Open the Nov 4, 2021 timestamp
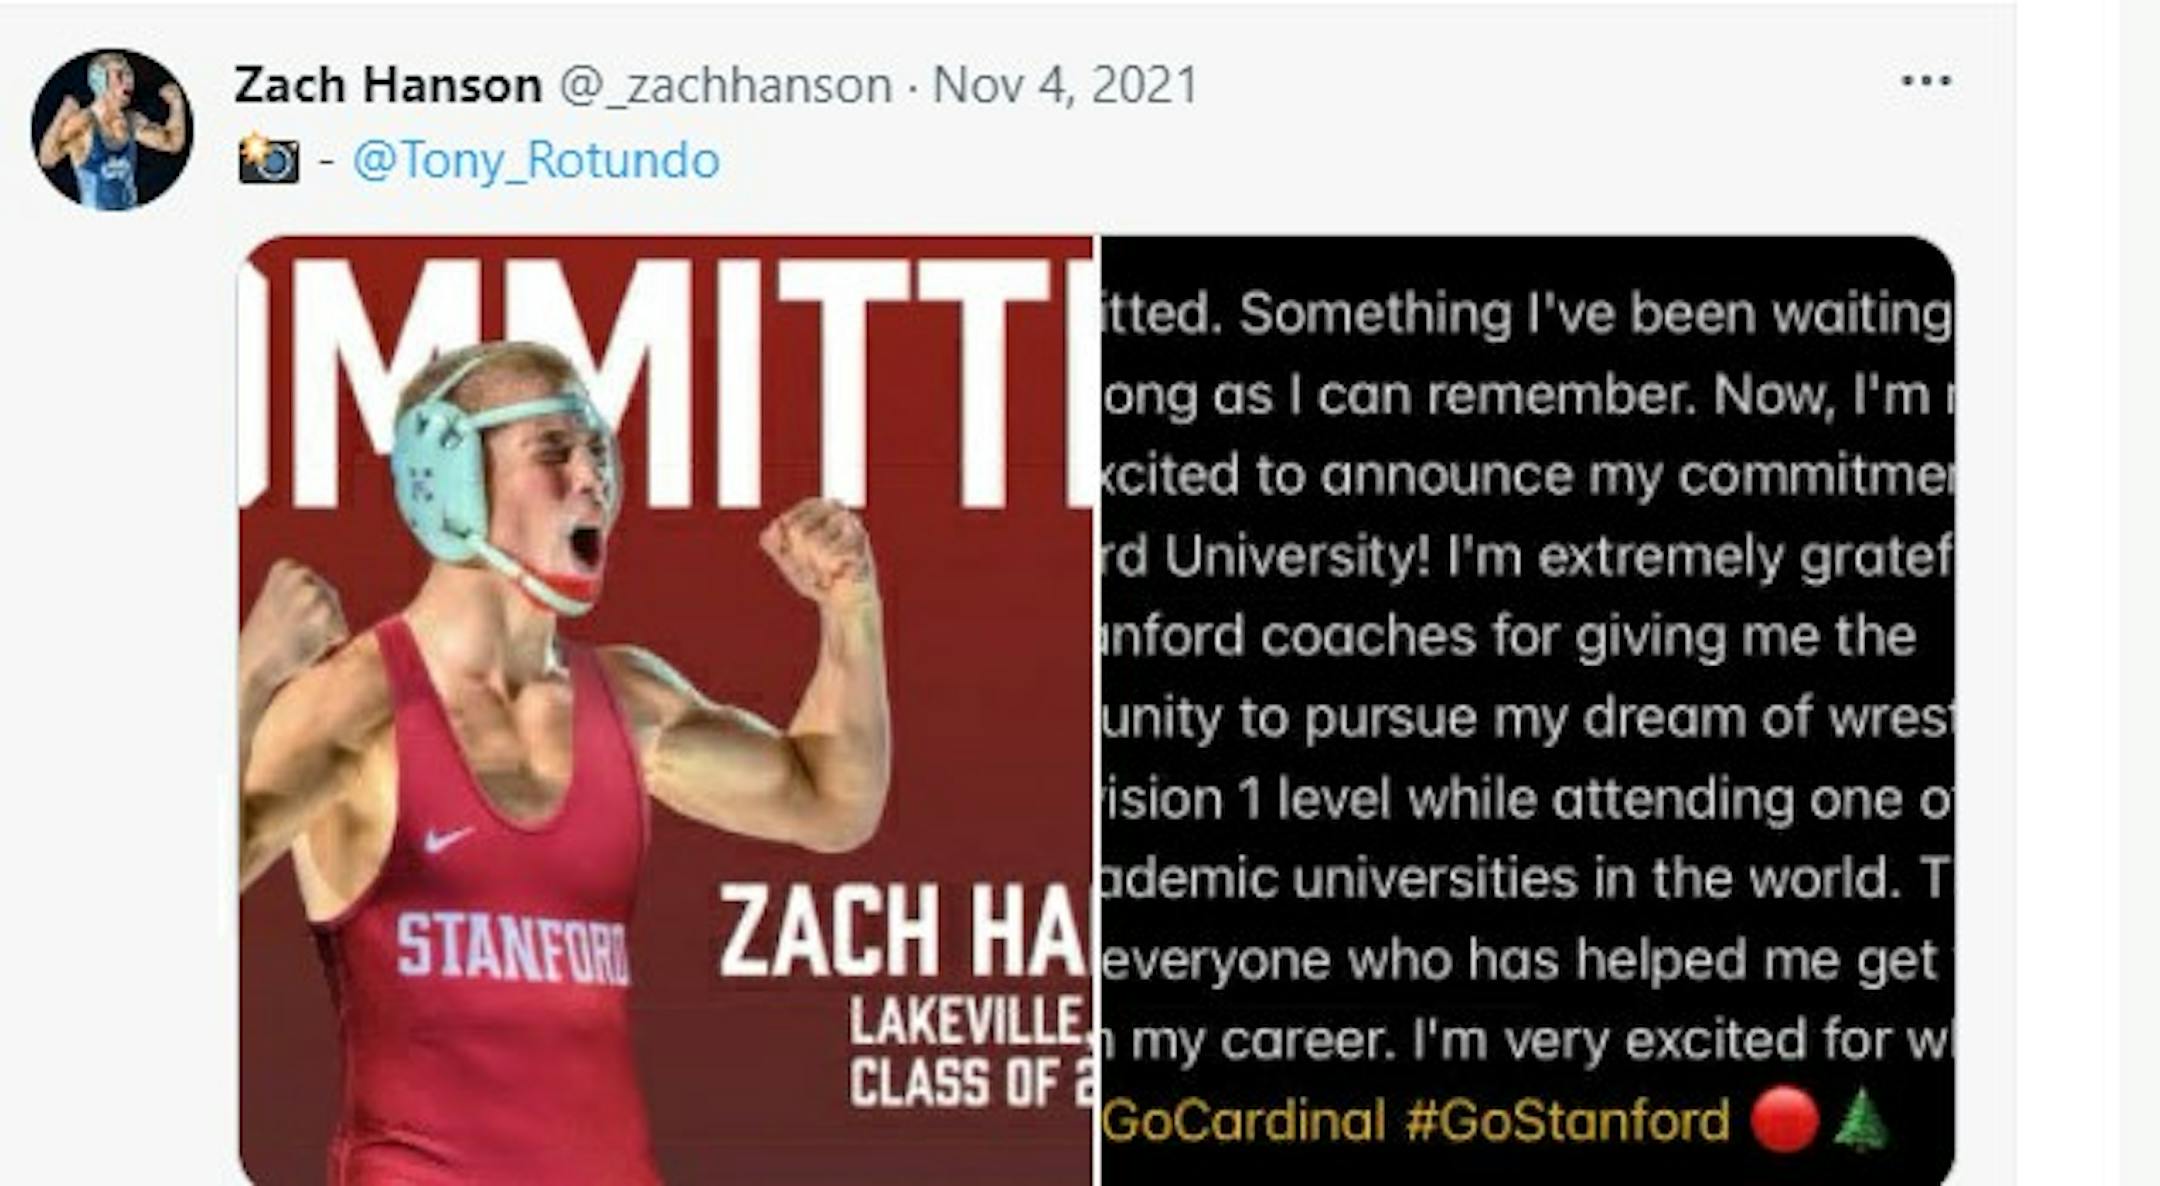Screen dimensions: 2160x1186 tap(1065, 85)
